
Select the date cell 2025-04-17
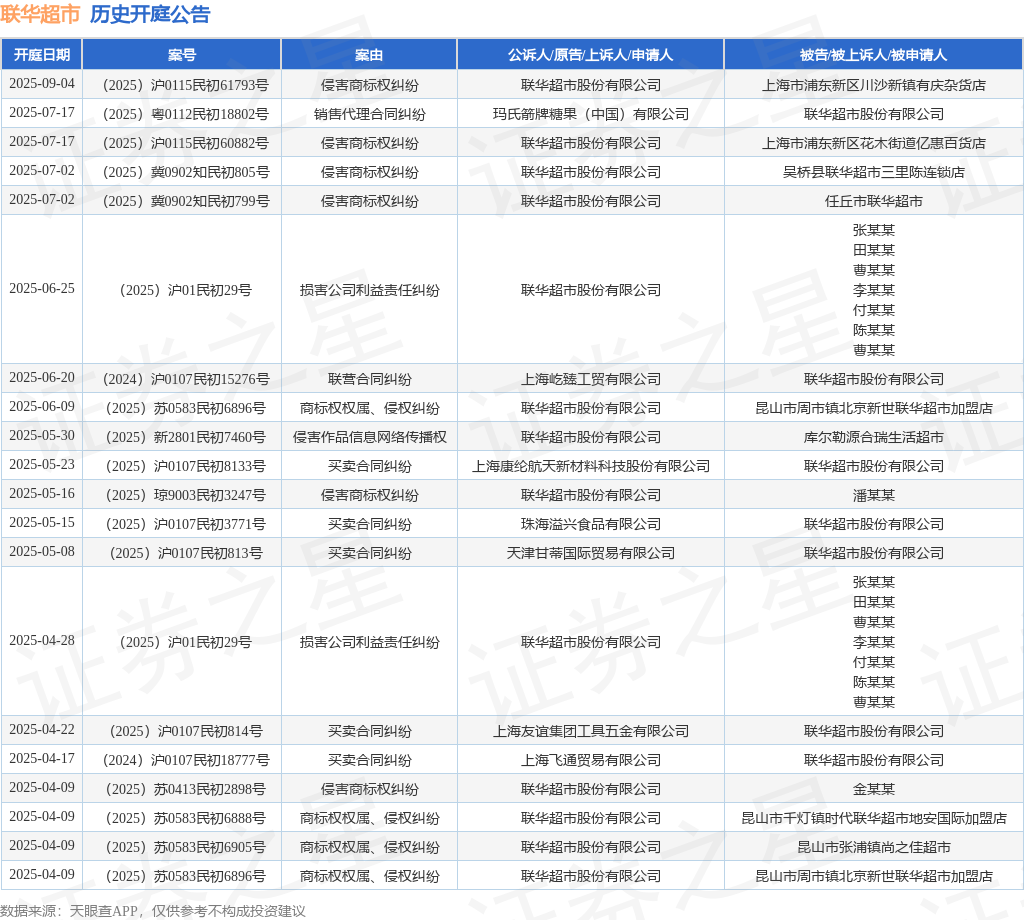coord(42,759)
